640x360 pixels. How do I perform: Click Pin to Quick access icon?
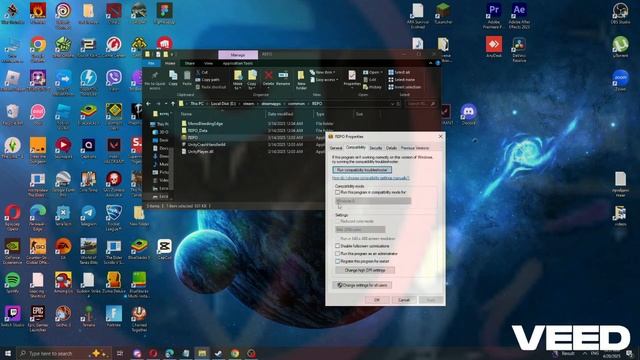pos(155,80)
